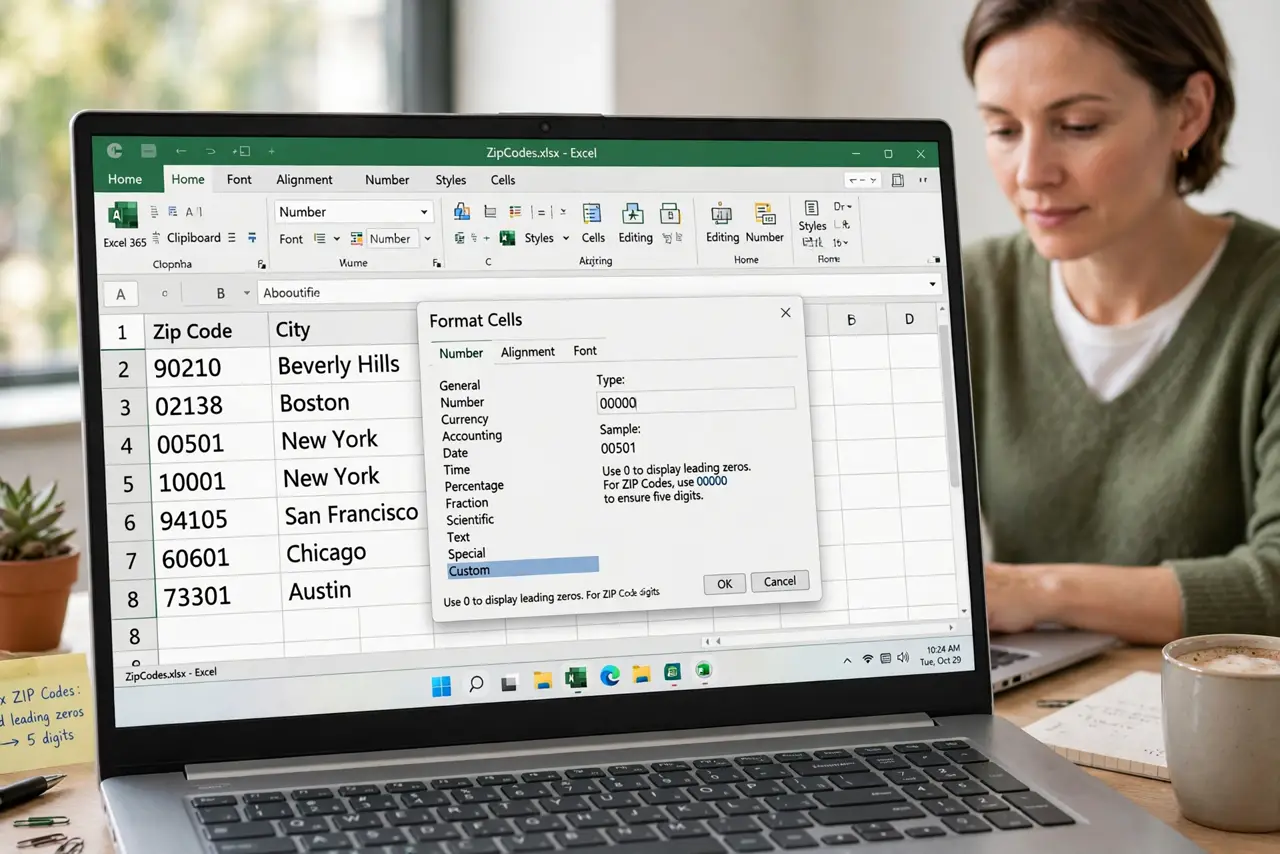Click the Excel icon on the taskbar
Screen dimensions: 1280x854
(x=576, y=679)
